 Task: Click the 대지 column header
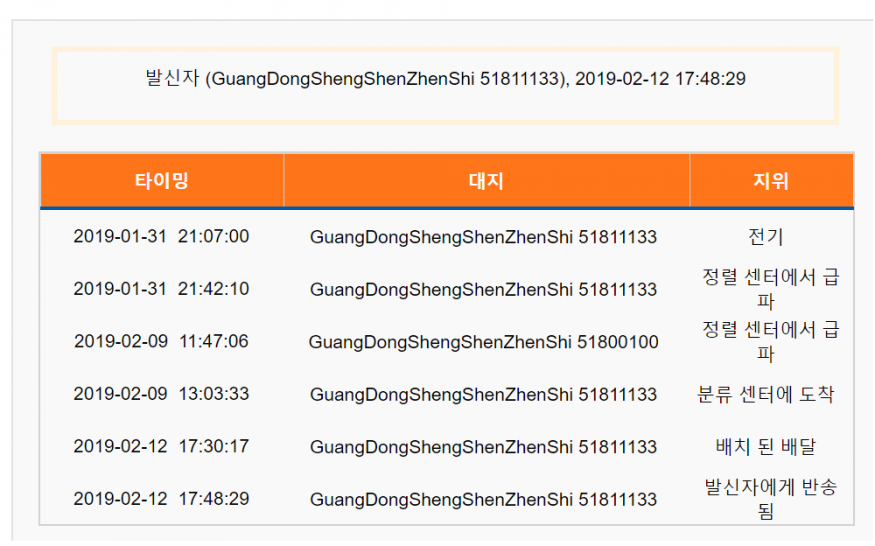(x=486, y=181)
